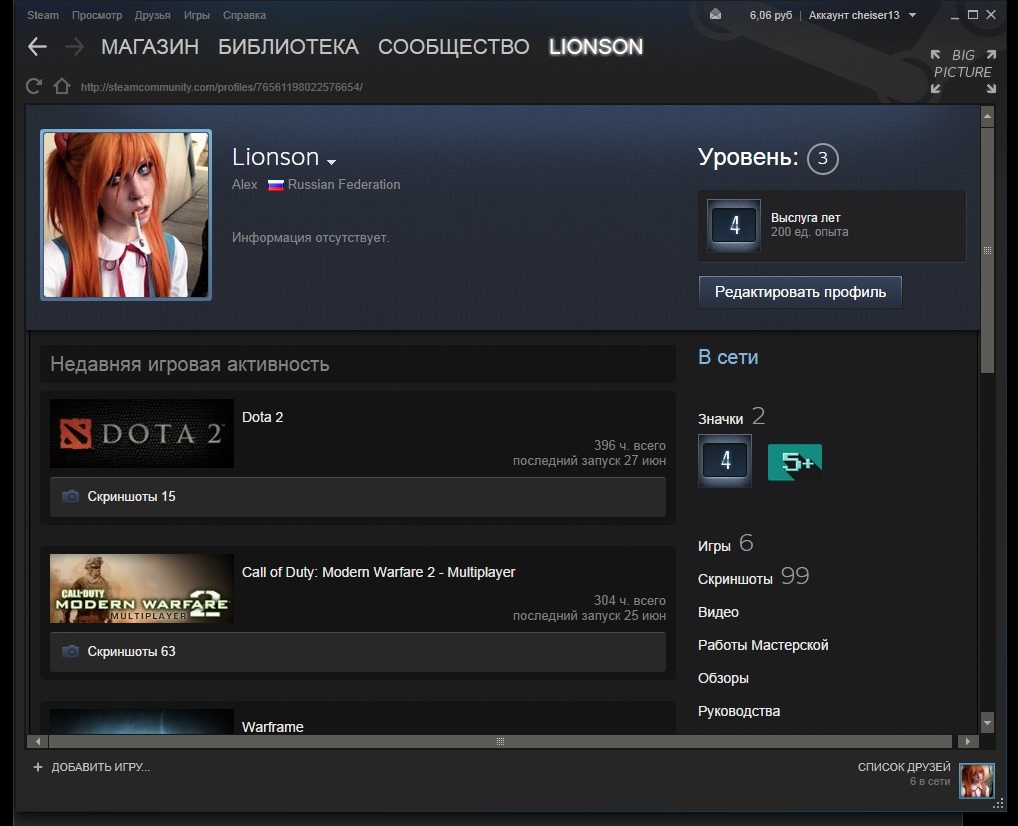Click the Lionson profile avatar picture
The height and width of the screenshot is (826, 1018).
[126, 215]
